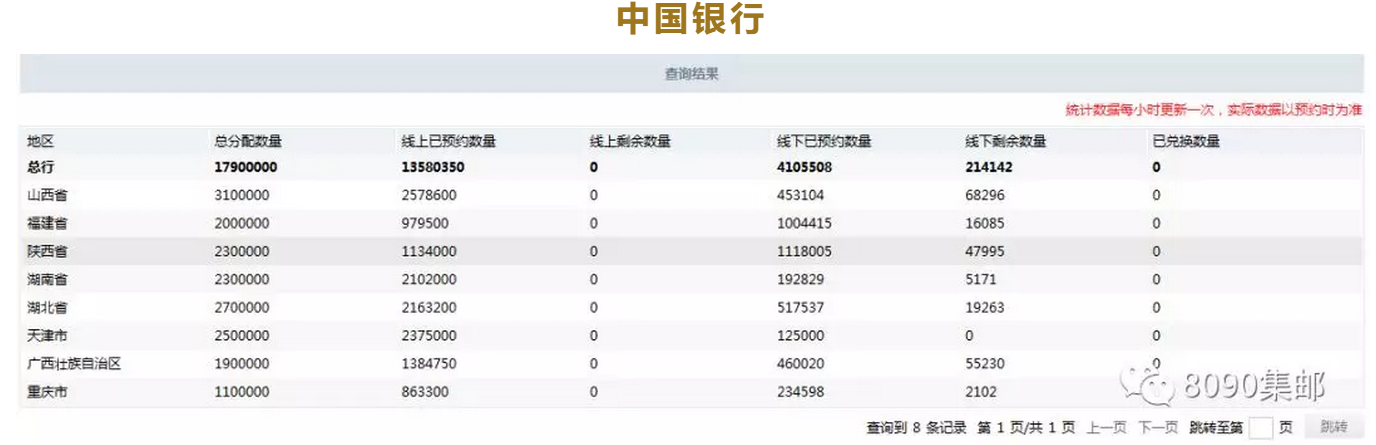Click 山西省 offline remaining 68296
1376x445 pixels.
tap(985, 195)
